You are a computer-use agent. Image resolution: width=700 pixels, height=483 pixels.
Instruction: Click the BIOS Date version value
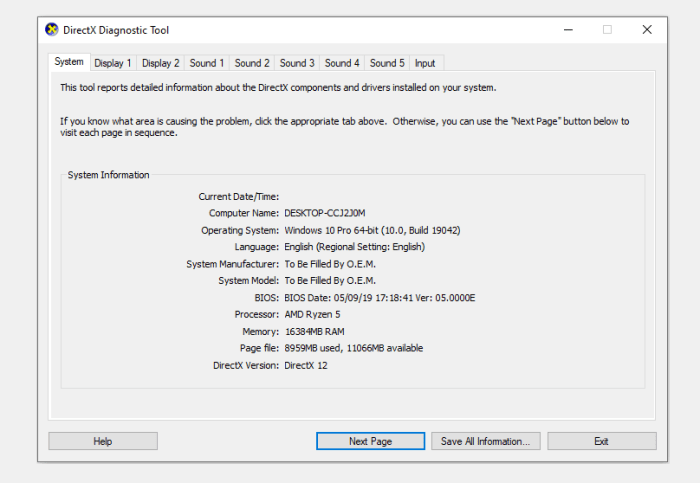click(x=379, y=298)
